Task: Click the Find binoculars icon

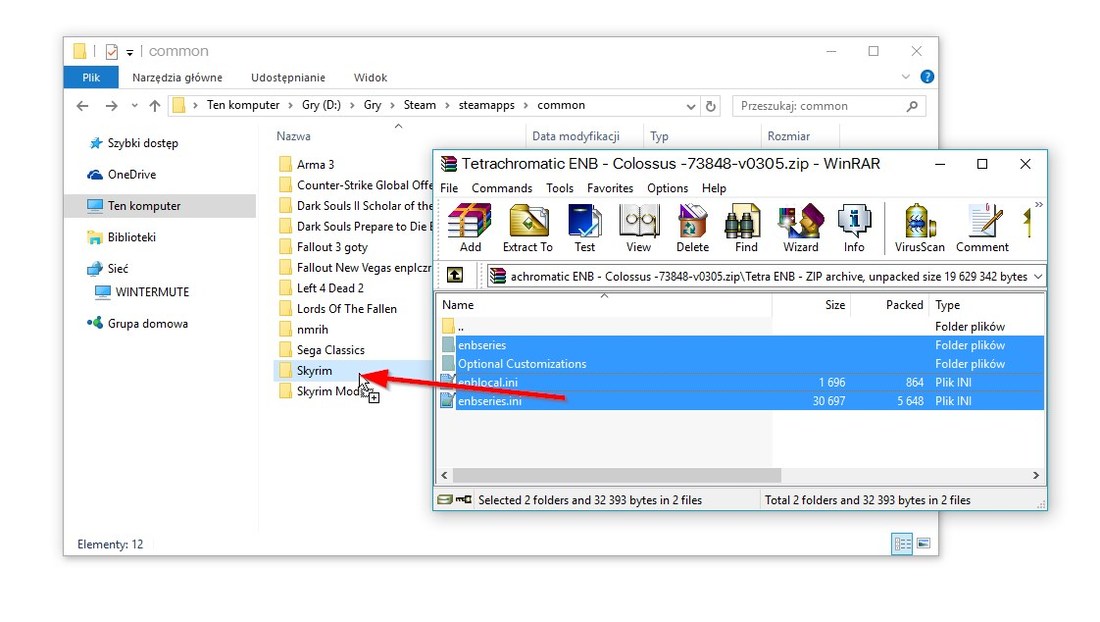Action: tap(746, 228)
